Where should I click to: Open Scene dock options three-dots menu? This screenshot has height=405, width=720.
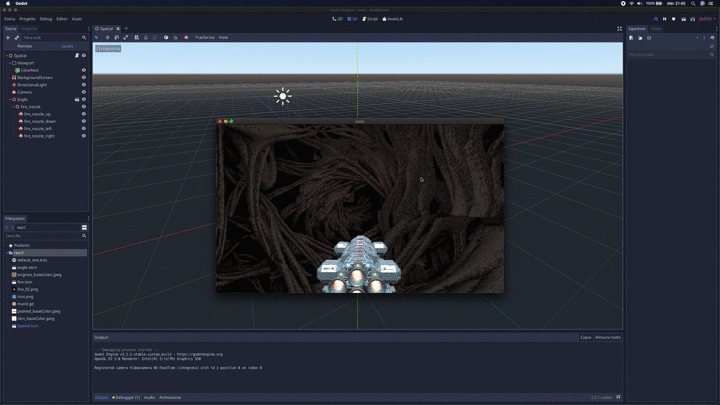coord(89,28)
